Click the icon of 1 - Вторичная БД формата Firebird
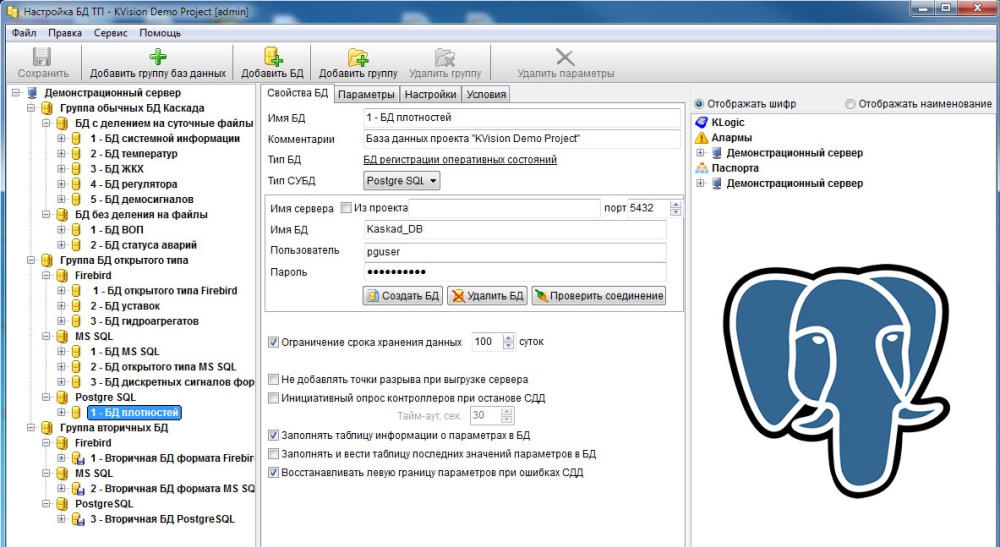This screenshot has height=547, width=1000. pos(78,458)
